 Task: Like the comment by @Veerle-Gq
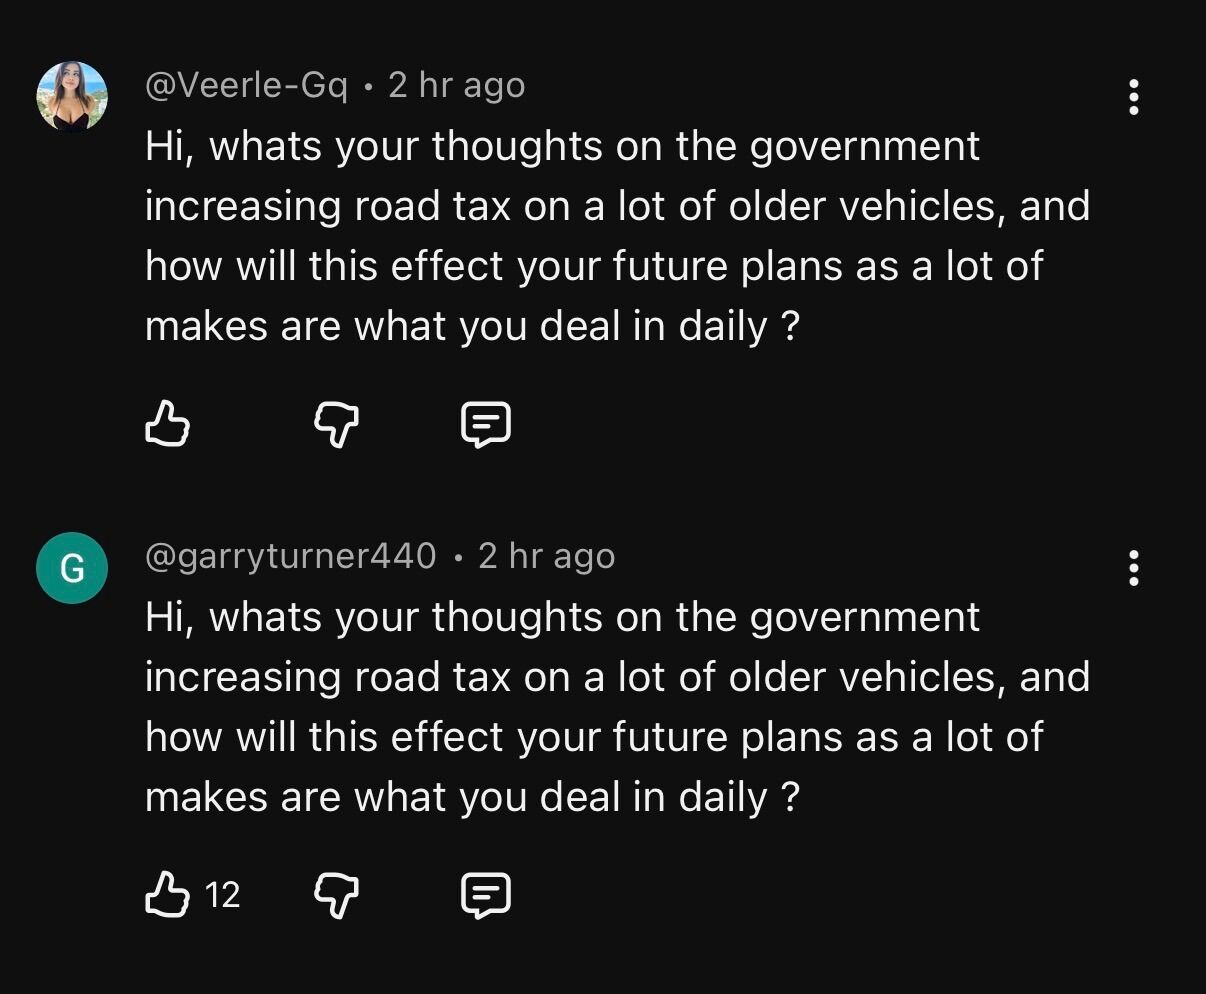167,423
